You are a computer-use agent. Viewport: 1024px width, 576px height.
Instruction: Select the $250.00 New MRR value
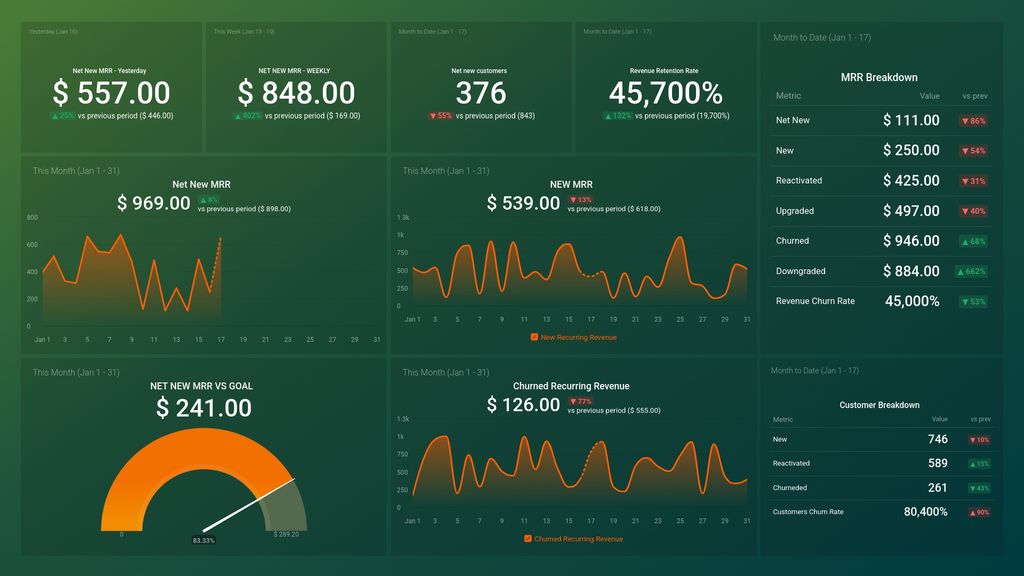(x=911, y=150)
